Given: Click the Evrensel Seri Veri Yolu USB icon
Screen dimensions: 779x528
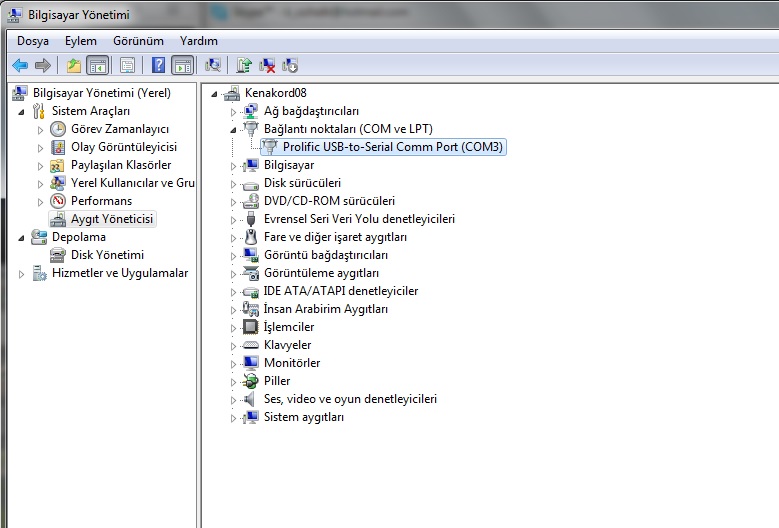Looking at the screenshot, I should pyautogui.click(x=251, y=219).
